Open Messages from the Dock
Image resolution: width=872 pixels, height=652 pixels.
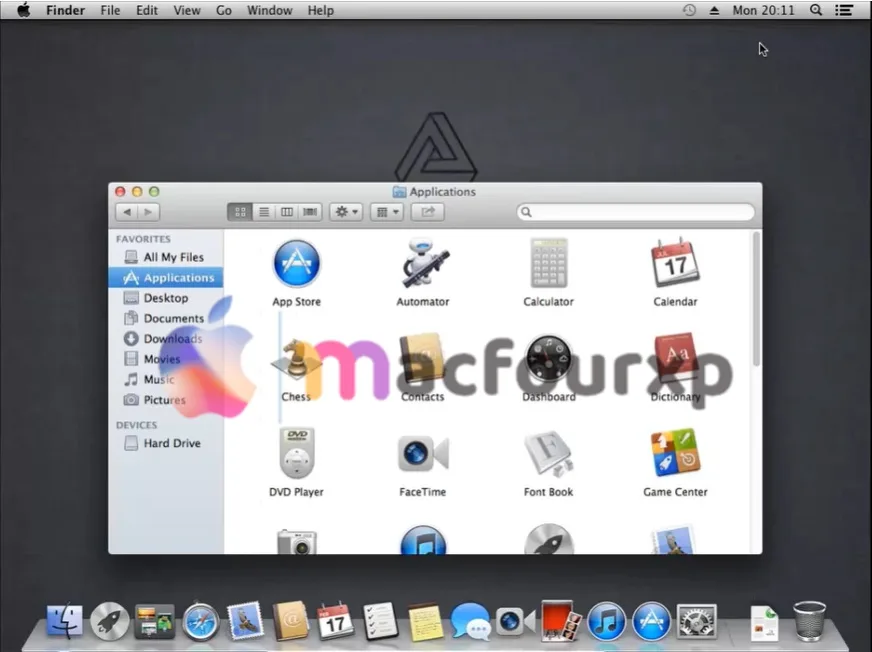click(x=470, y=621)
